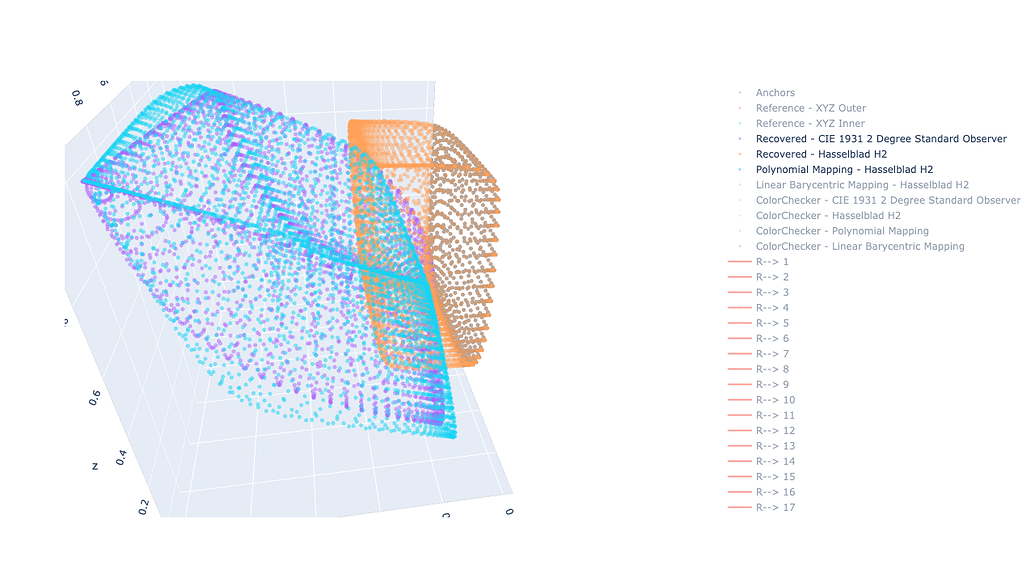This screenshot has width=1035, height=582.
Task: Click the ColorChecker - Polynomial Mapping marker symbol
Action: click(x=737, y=230)
